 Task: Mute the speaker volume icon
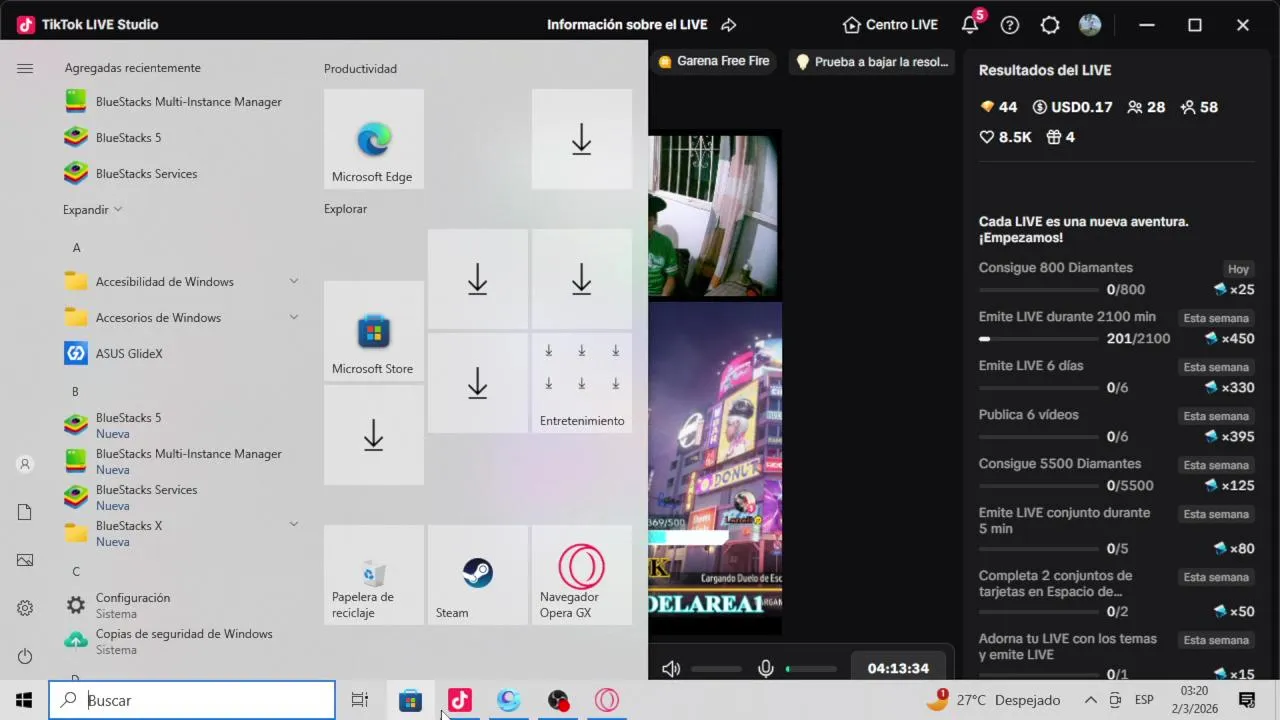tap(671, 669)
